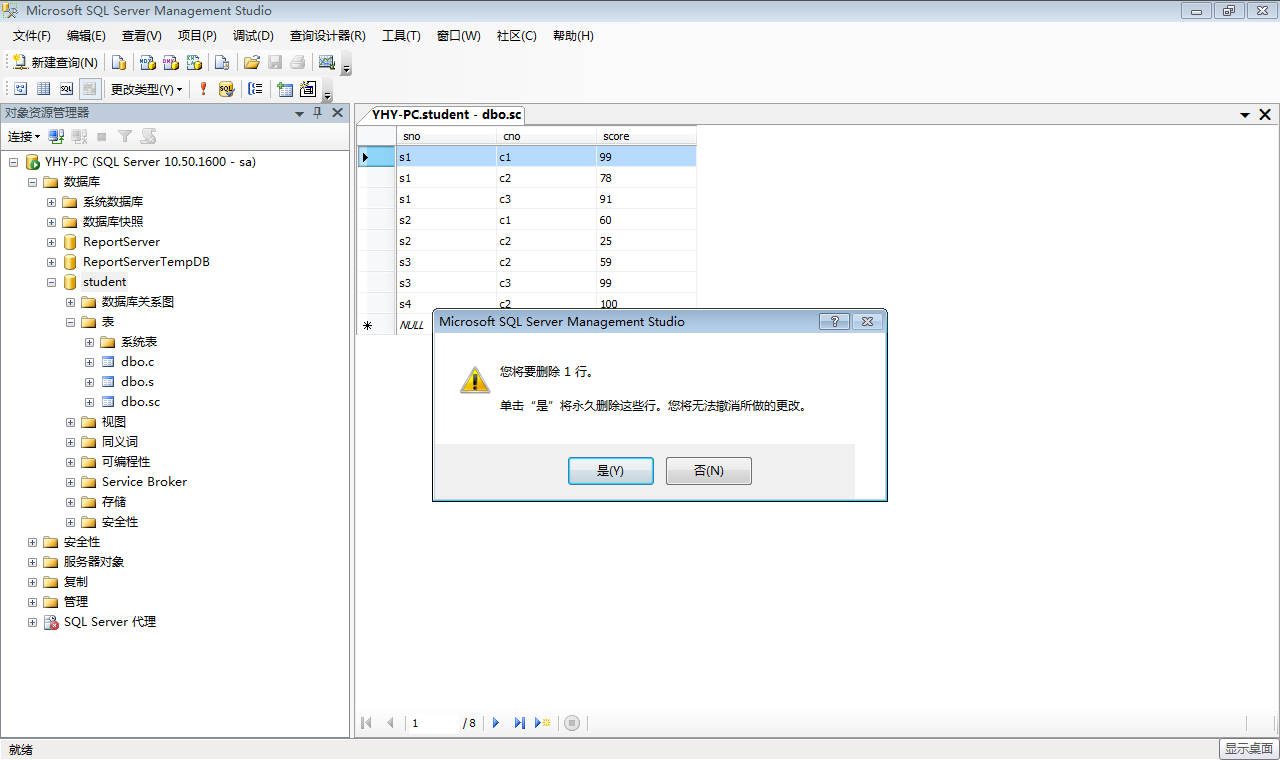1280x760 pixels.
Task: Open the Query Designer (查询设计器) menu
Action: 328,36
